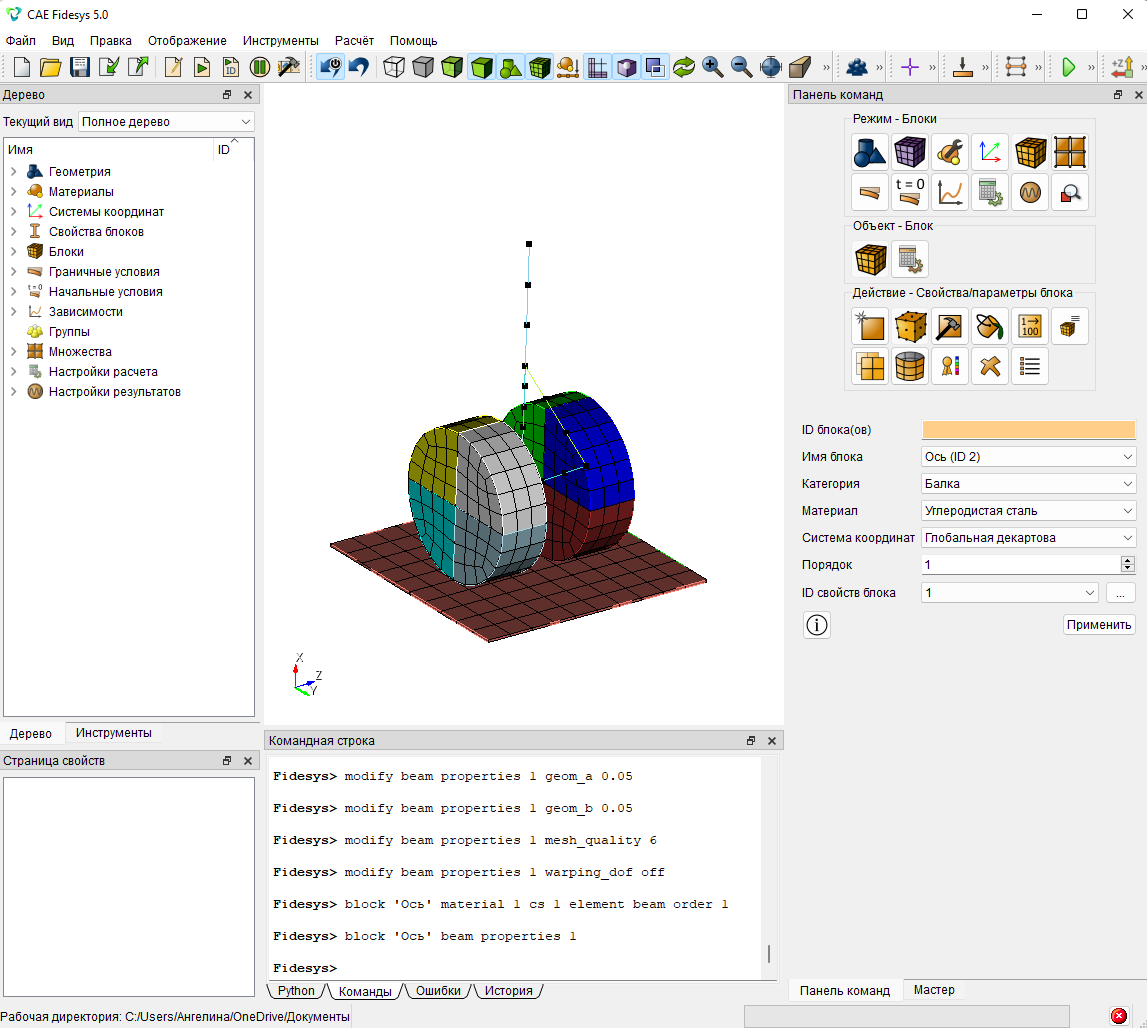
Task: Click the red error indicator in status bar
Action: point(1119,1016)
